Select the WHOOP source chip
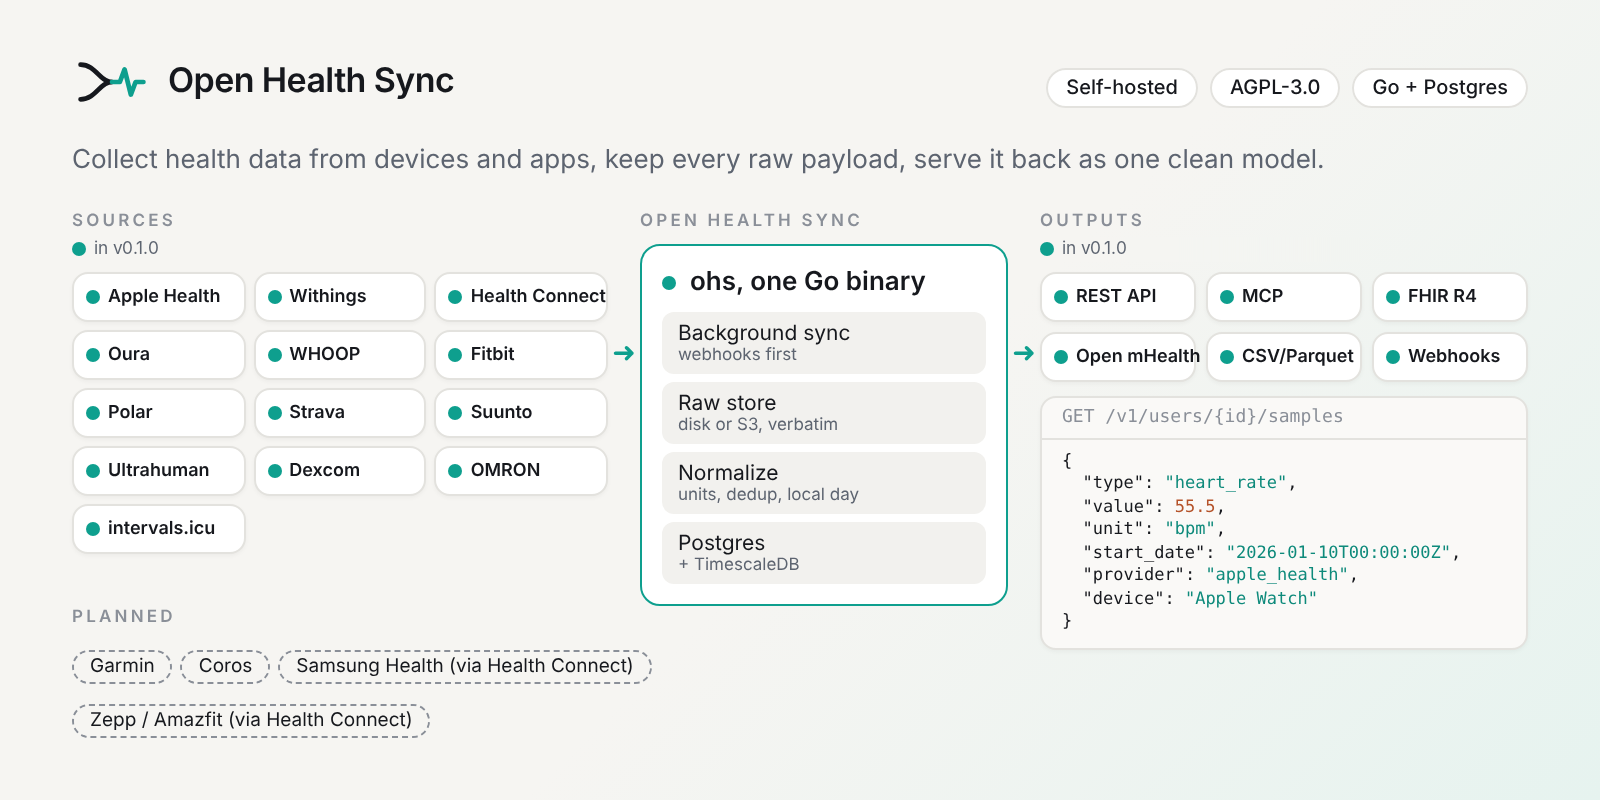Screen dimensions: 1600x800 (340, 355)
